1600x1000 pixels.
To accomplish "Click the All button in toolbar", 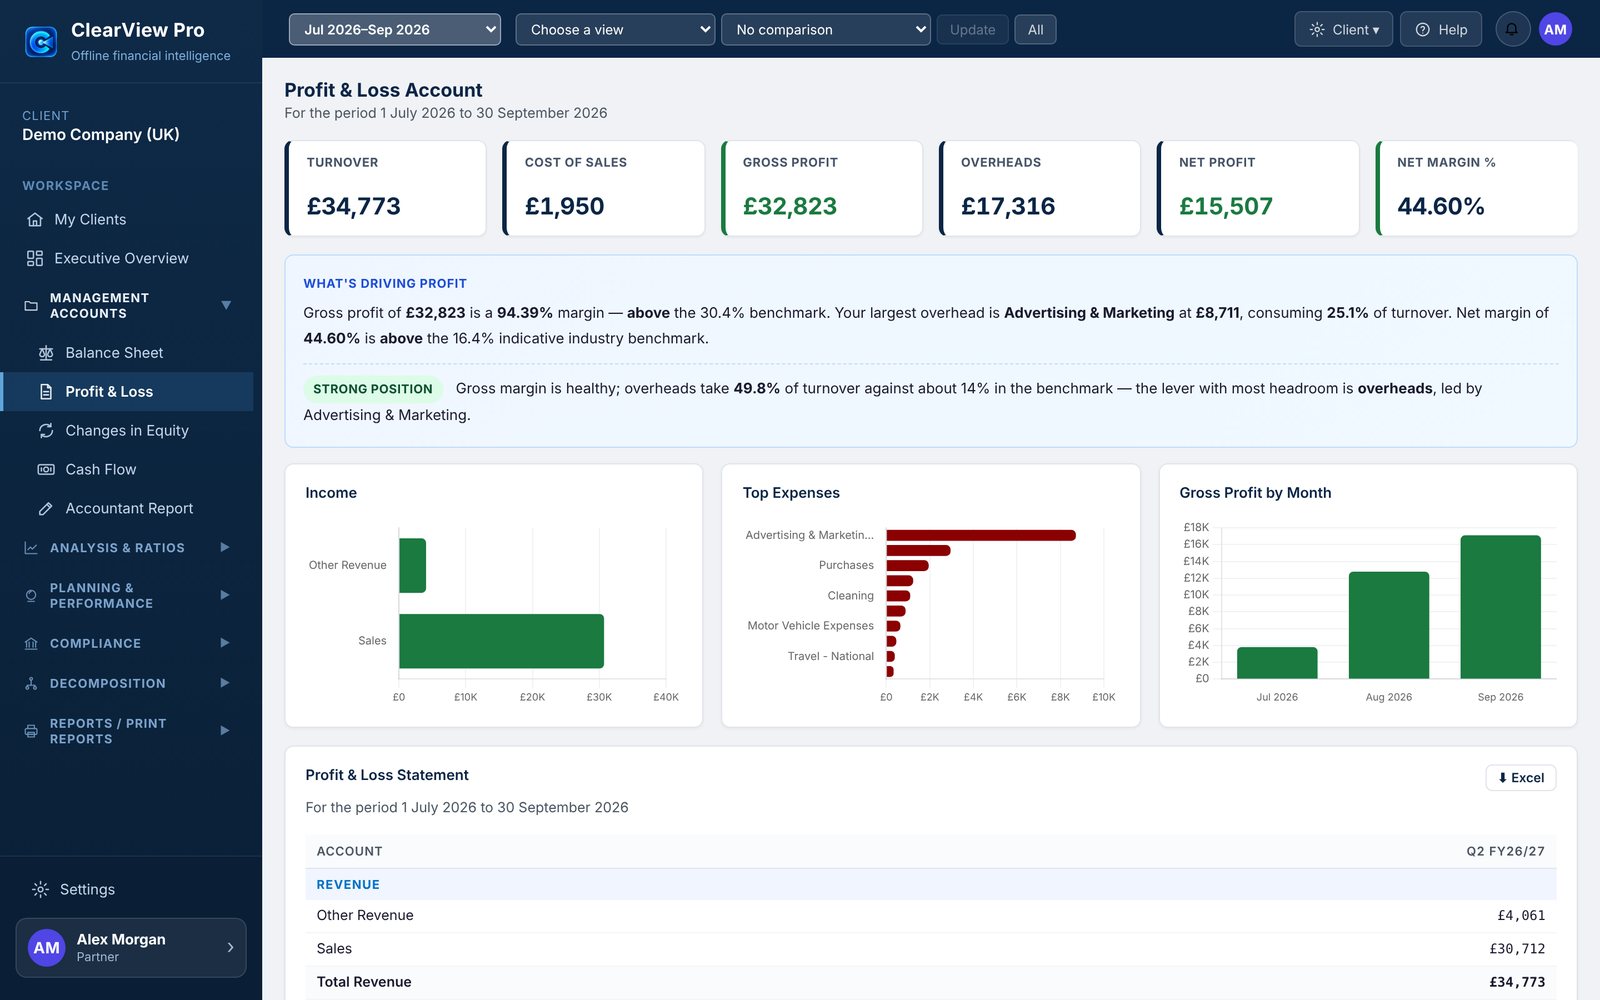I will point(1035,29).
